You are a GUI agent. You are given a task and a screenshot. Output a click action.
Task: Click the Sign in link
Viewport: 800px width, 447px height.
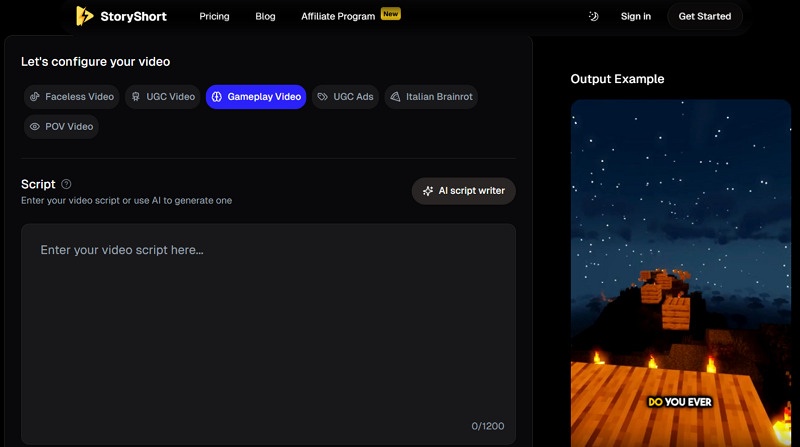tap(636, 16)
